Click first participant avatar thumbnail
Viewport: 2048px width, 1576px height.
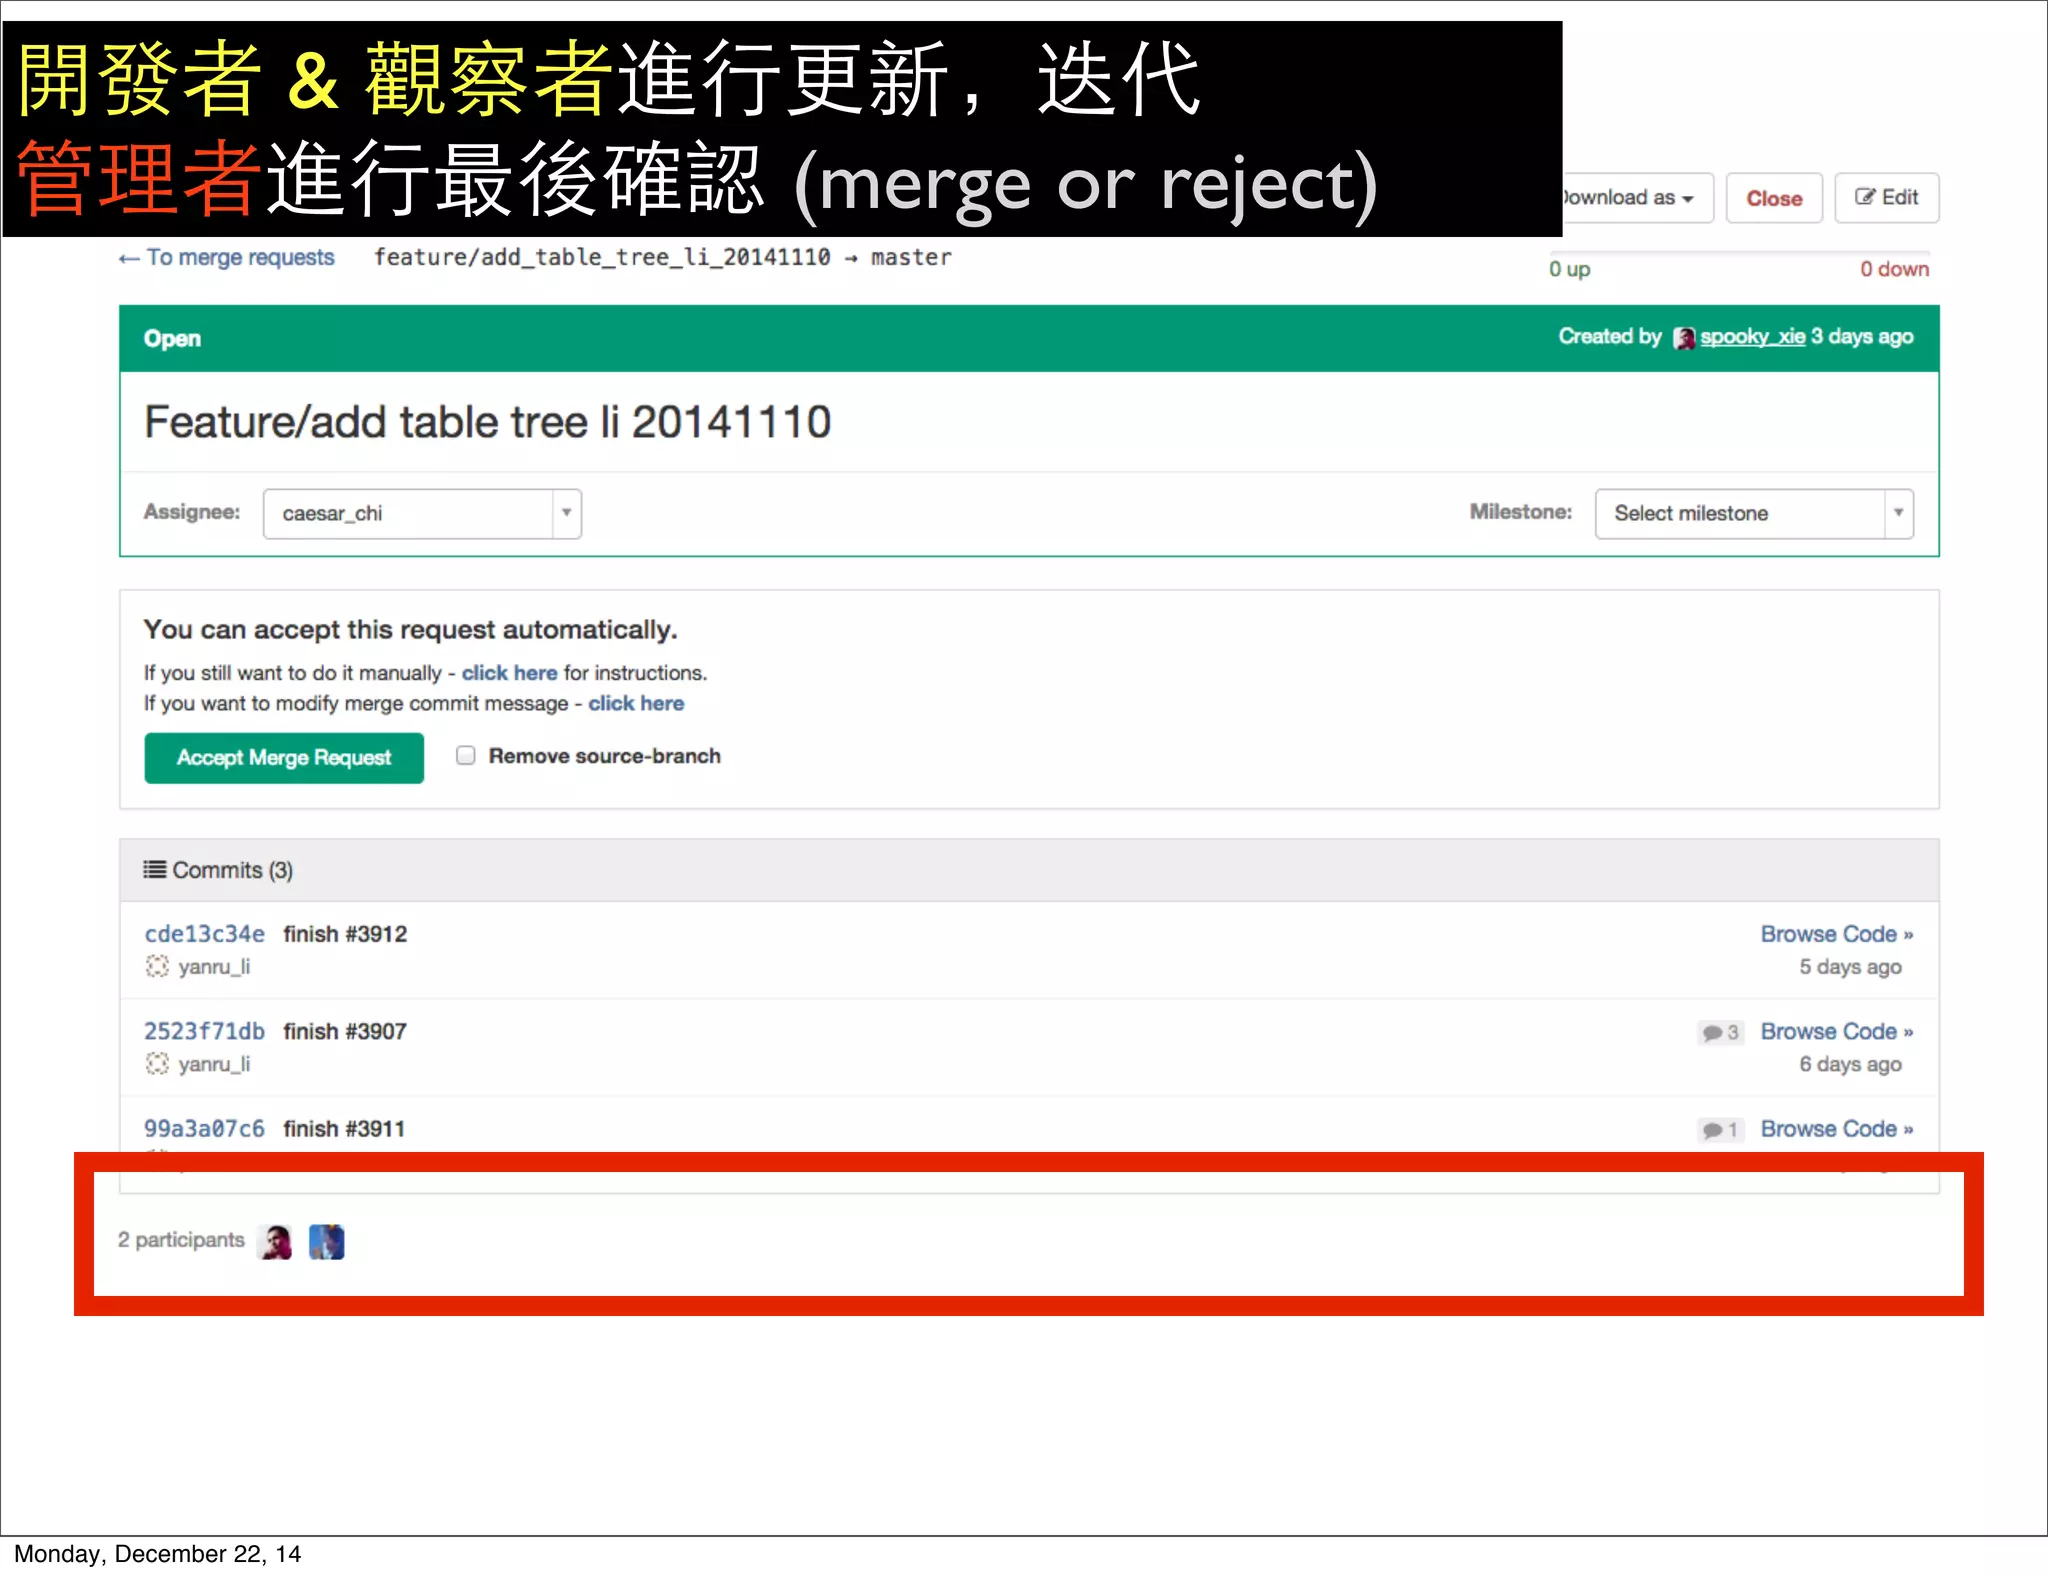pyautogui.click(x=275, y=1242)
